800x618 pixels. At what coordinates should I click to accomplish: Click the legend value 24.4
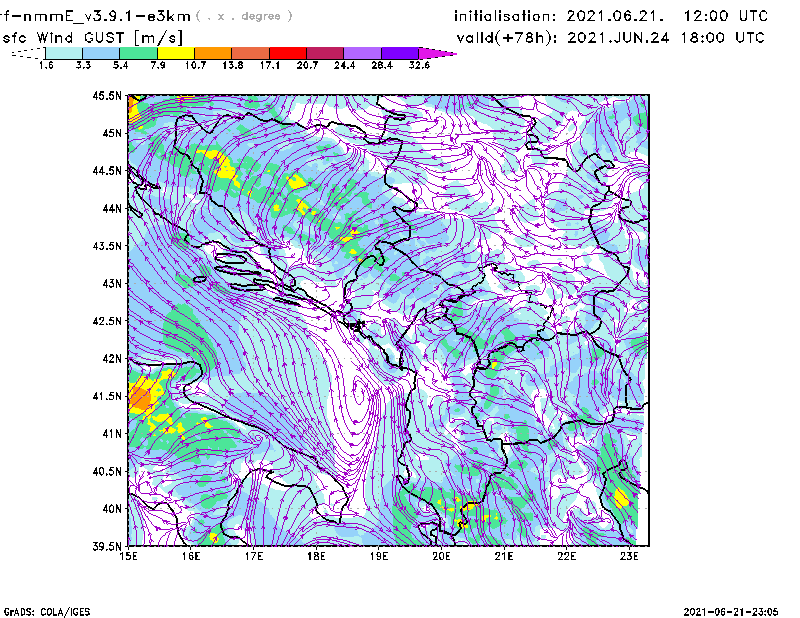coord(344,65)
